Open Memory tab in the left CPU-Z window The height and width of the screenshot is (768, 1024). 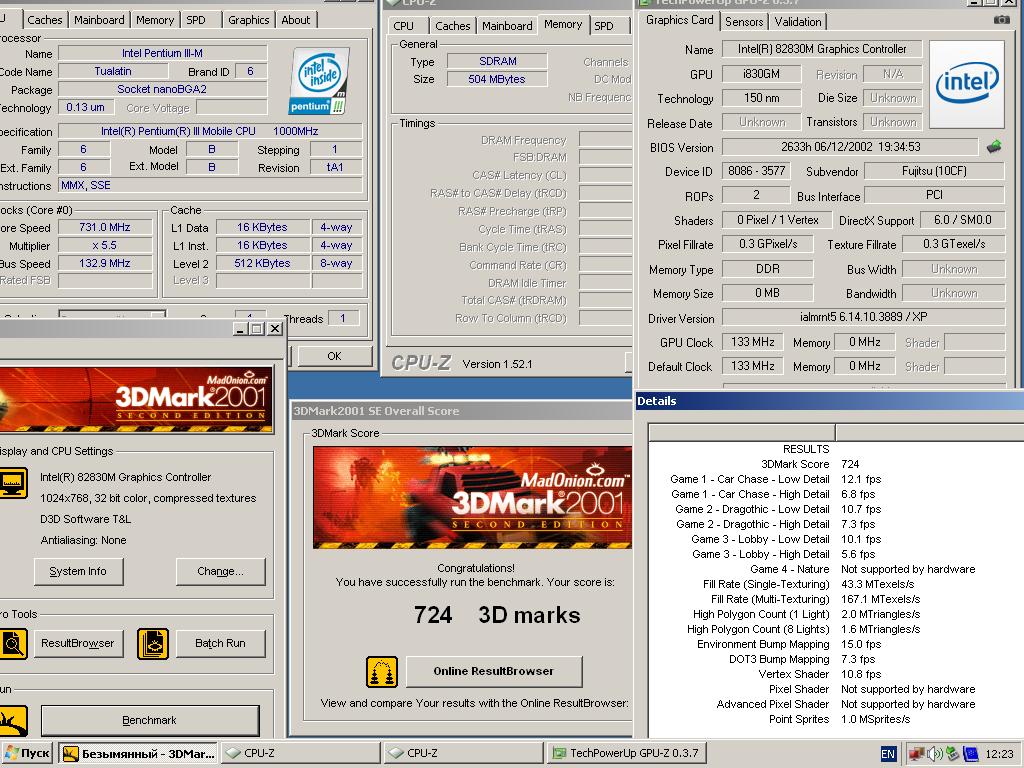pos(155,20)
